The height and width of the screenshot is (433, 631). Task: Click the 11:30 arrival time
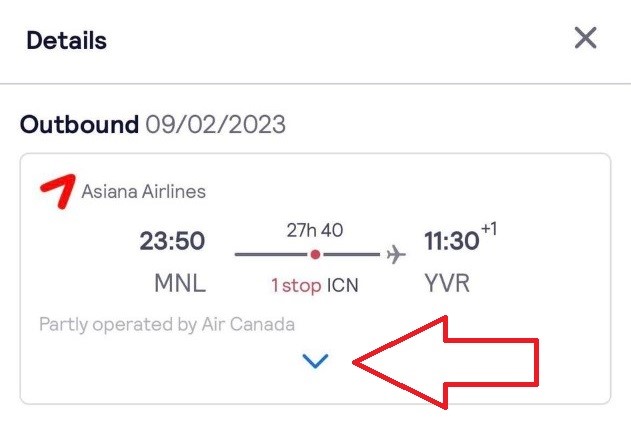coord(452,241)
